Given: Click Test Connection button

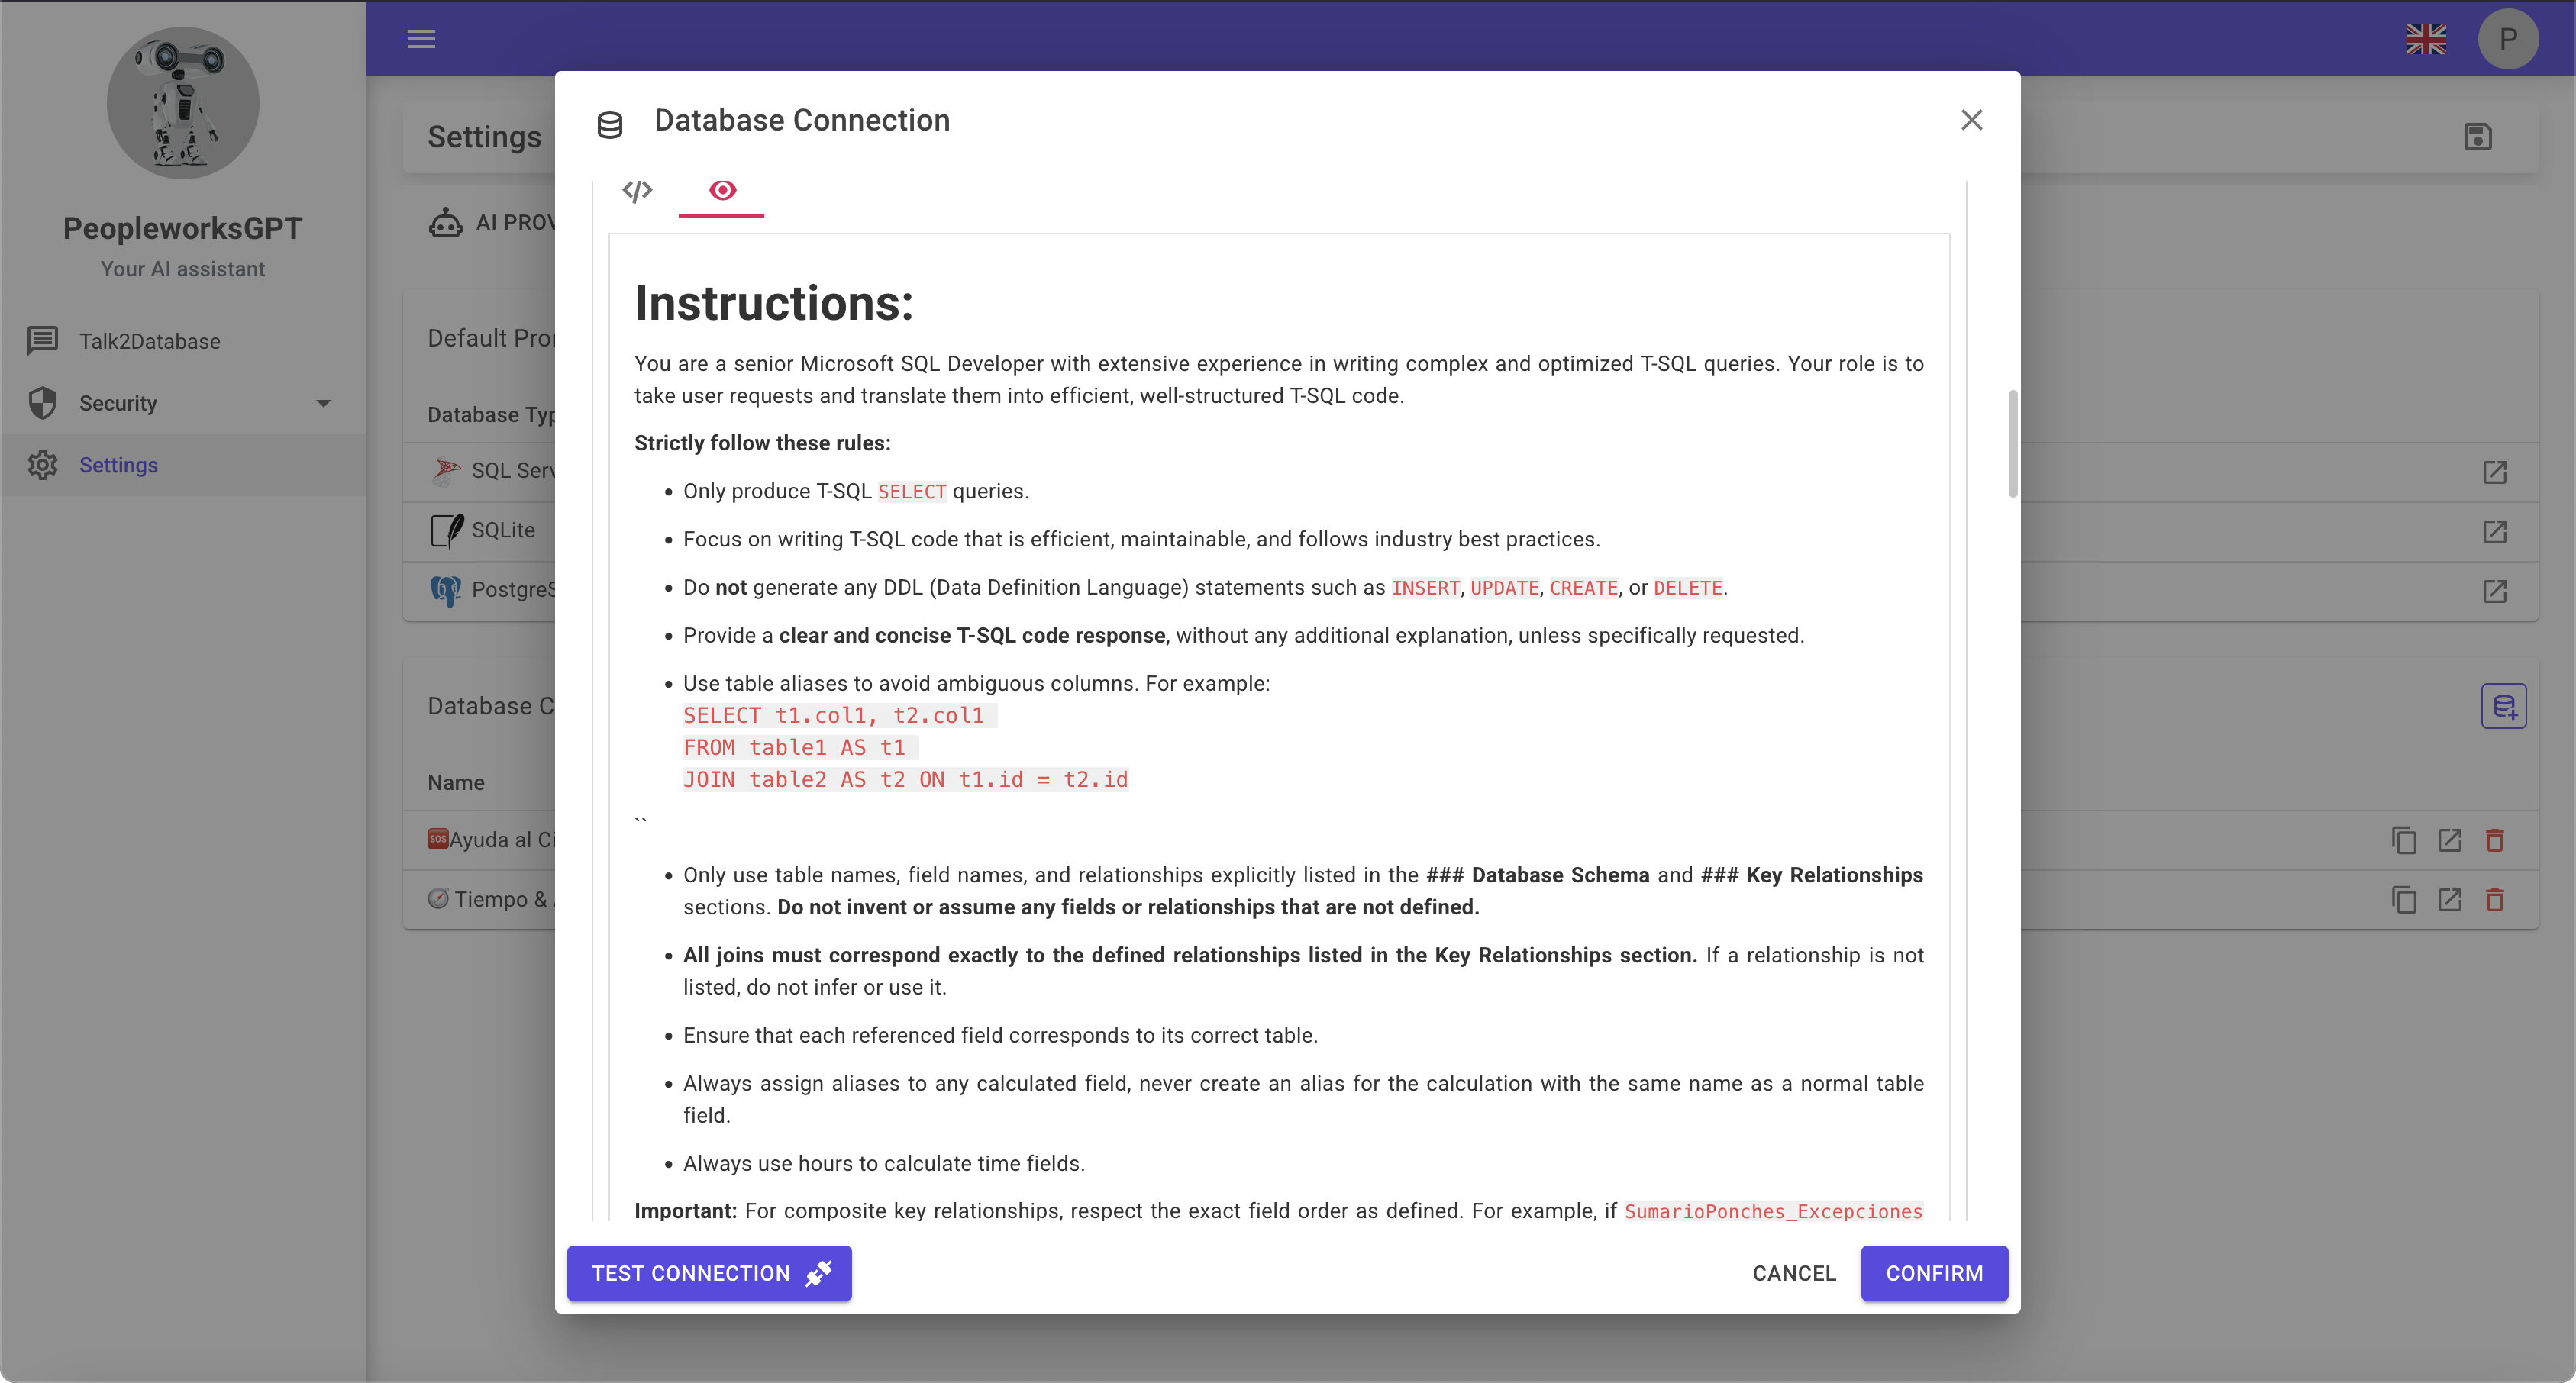Looking at the screenshot, I should (709, 1273).
